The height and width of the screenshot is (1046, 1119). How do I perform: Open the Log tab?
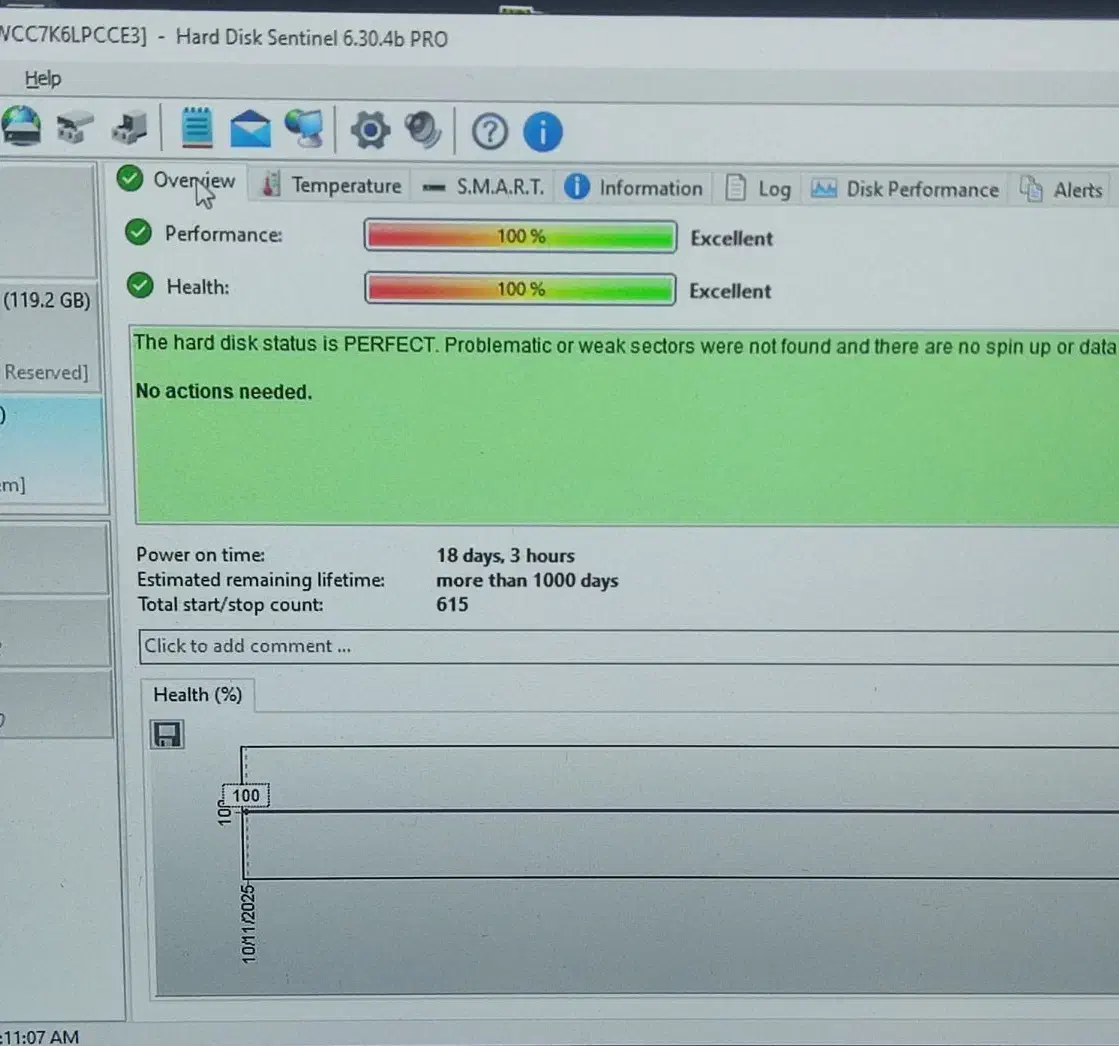point(758,189)
